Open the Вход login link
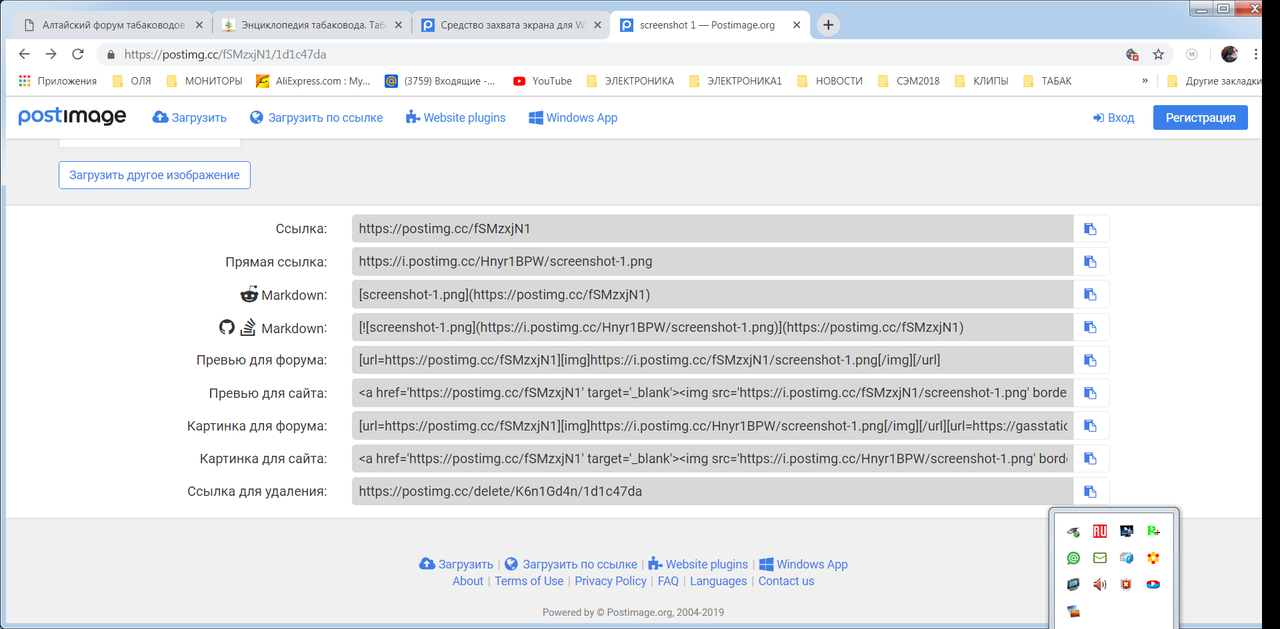Viewport: 1280px width, 629px height. [x=1113, y=118]
